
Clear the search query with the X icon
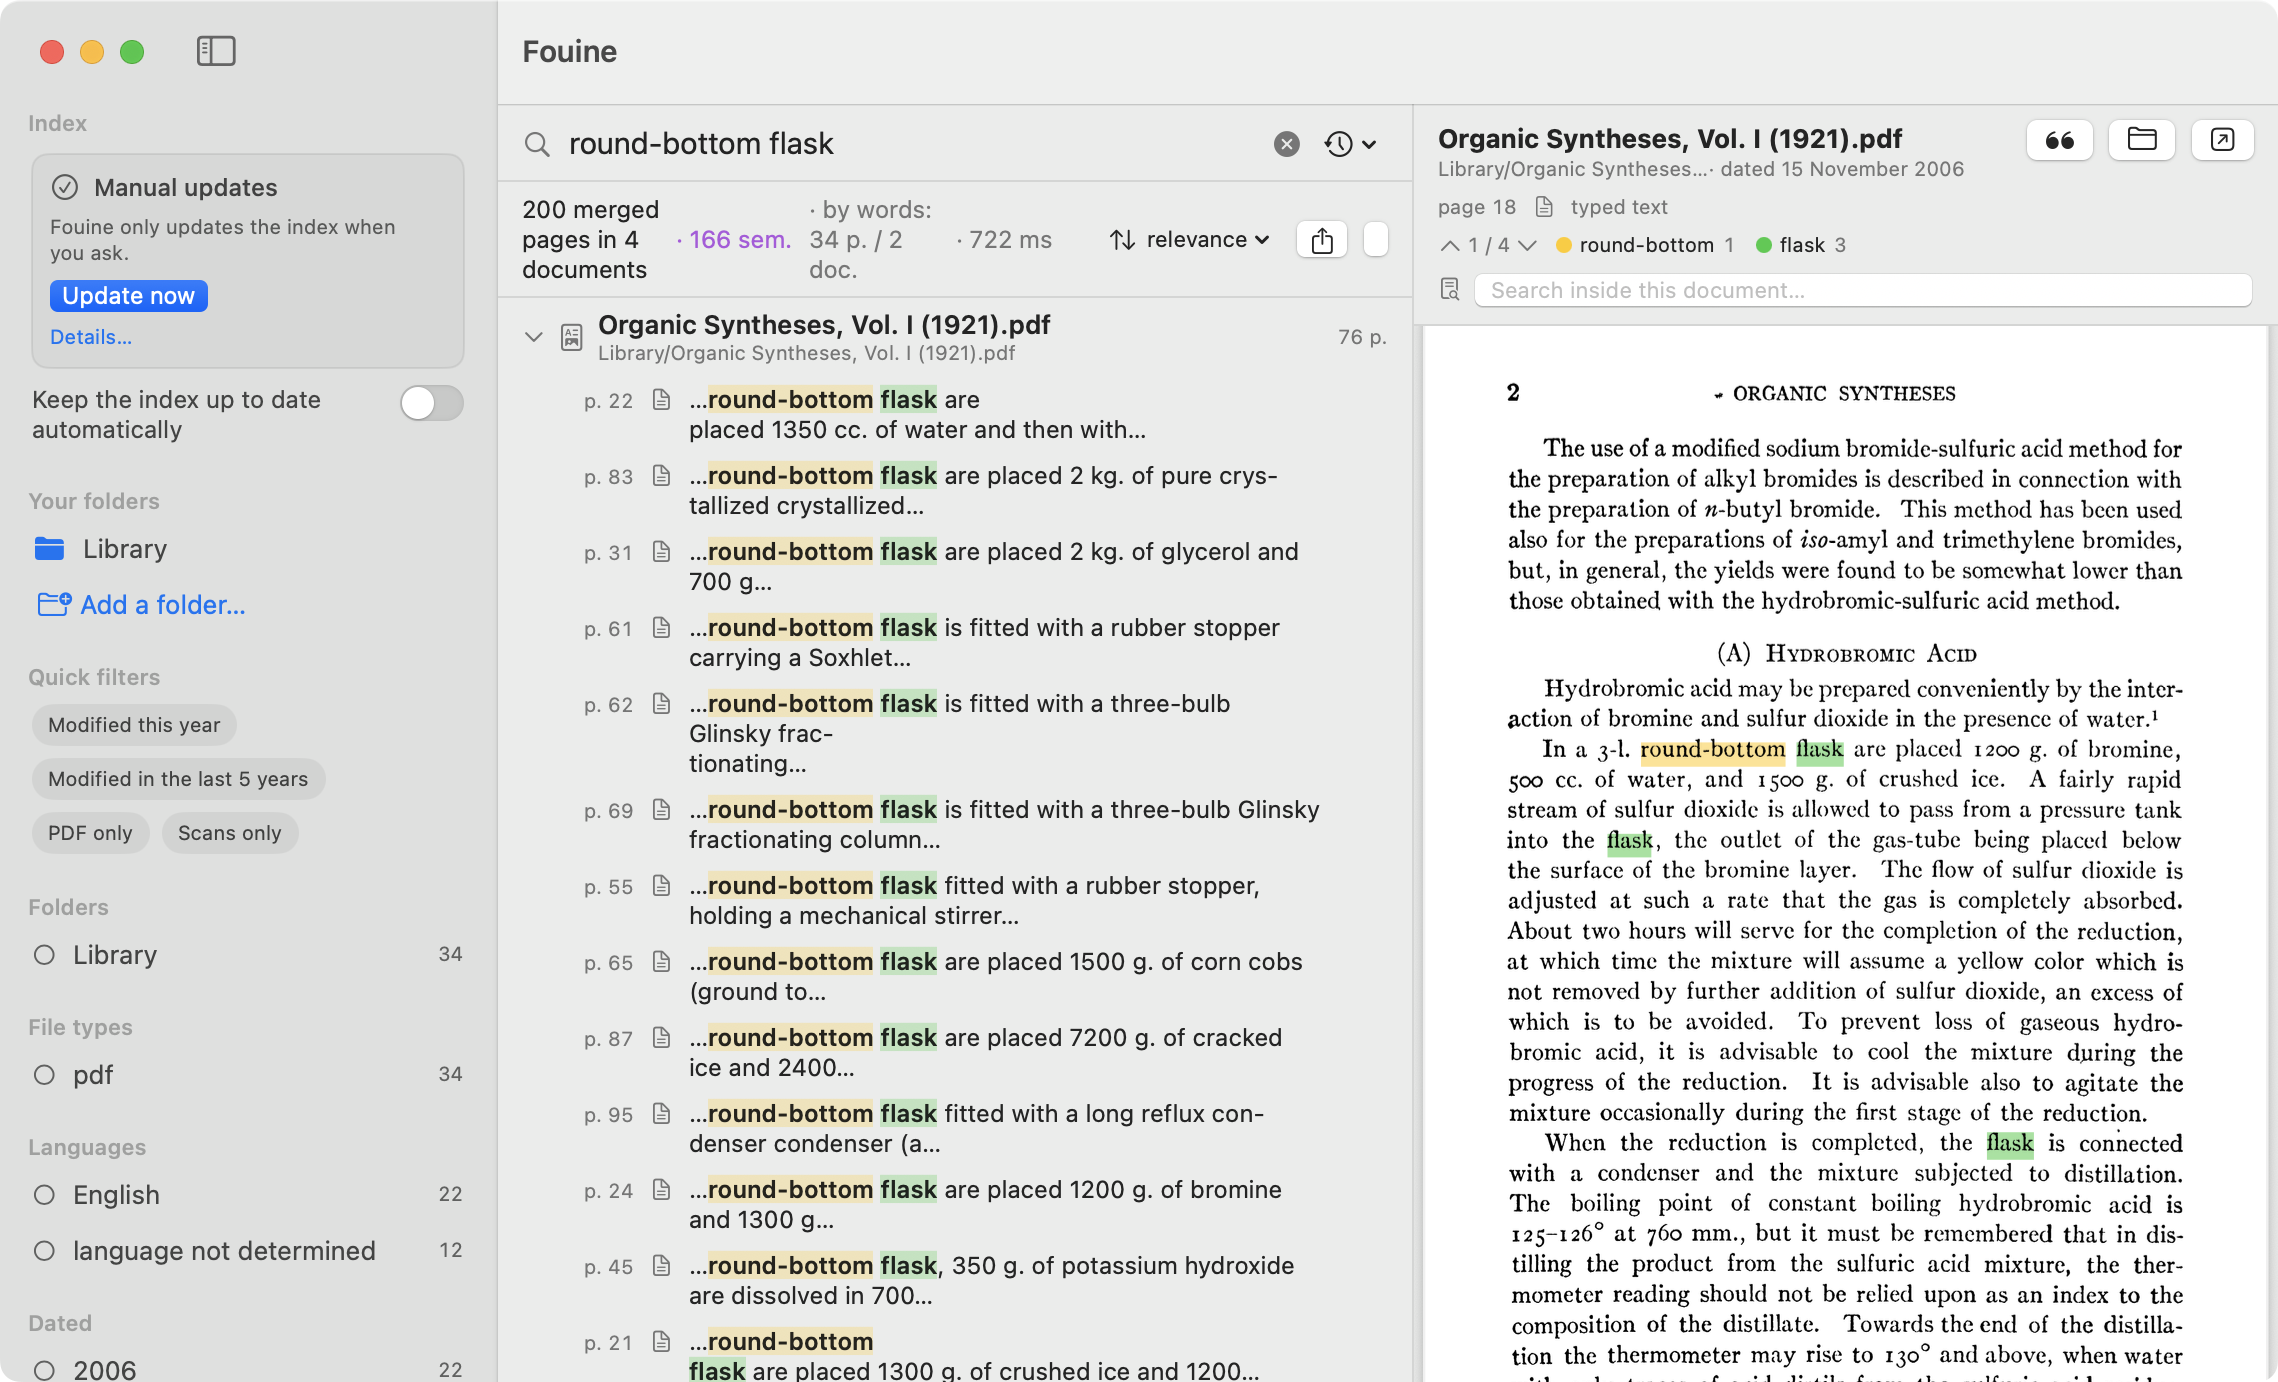pos(1287,144)
